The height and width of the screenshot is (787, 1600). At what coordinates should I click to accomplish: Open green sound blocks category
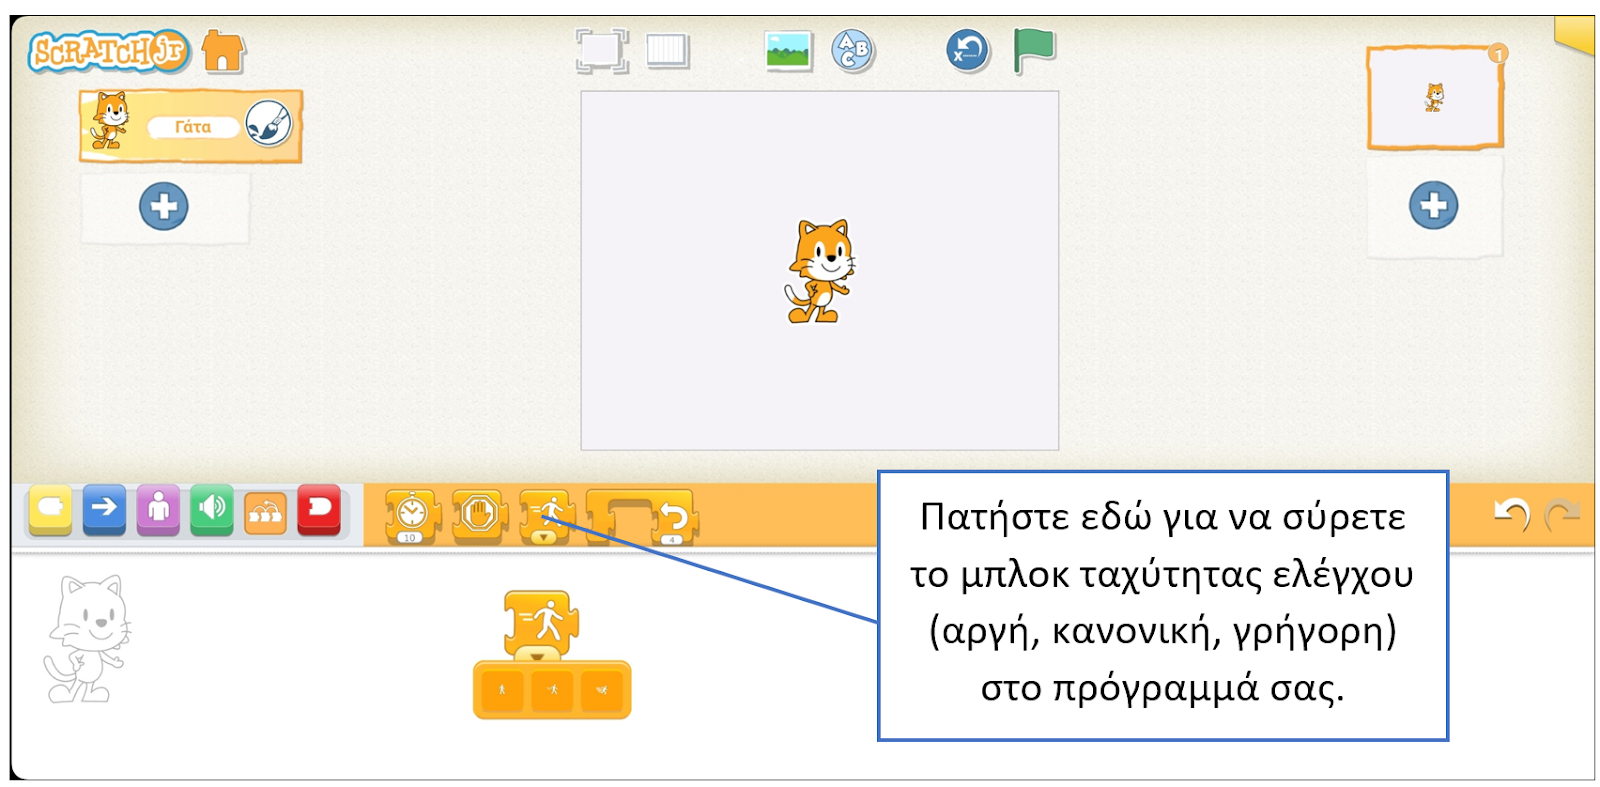[212, 510]
